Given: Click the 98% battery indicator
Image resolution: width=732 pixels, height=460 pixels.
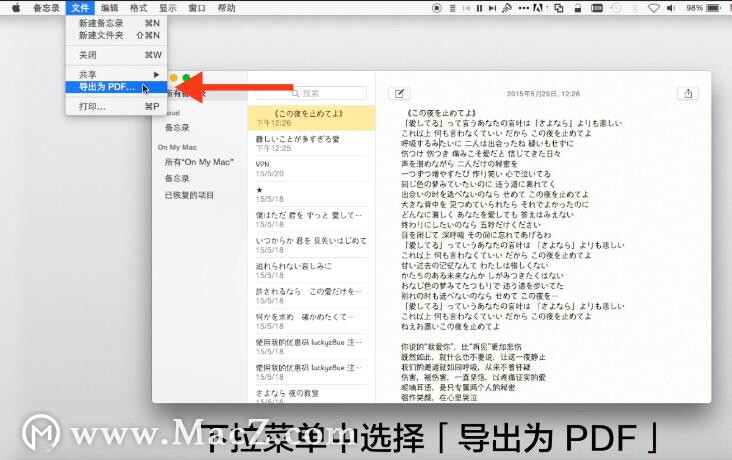Looking at the screenshot, I should tap(704, 8).
